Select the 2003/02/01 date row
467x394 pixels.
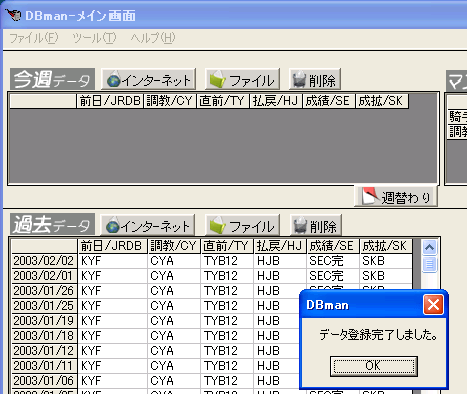point(44,276)
